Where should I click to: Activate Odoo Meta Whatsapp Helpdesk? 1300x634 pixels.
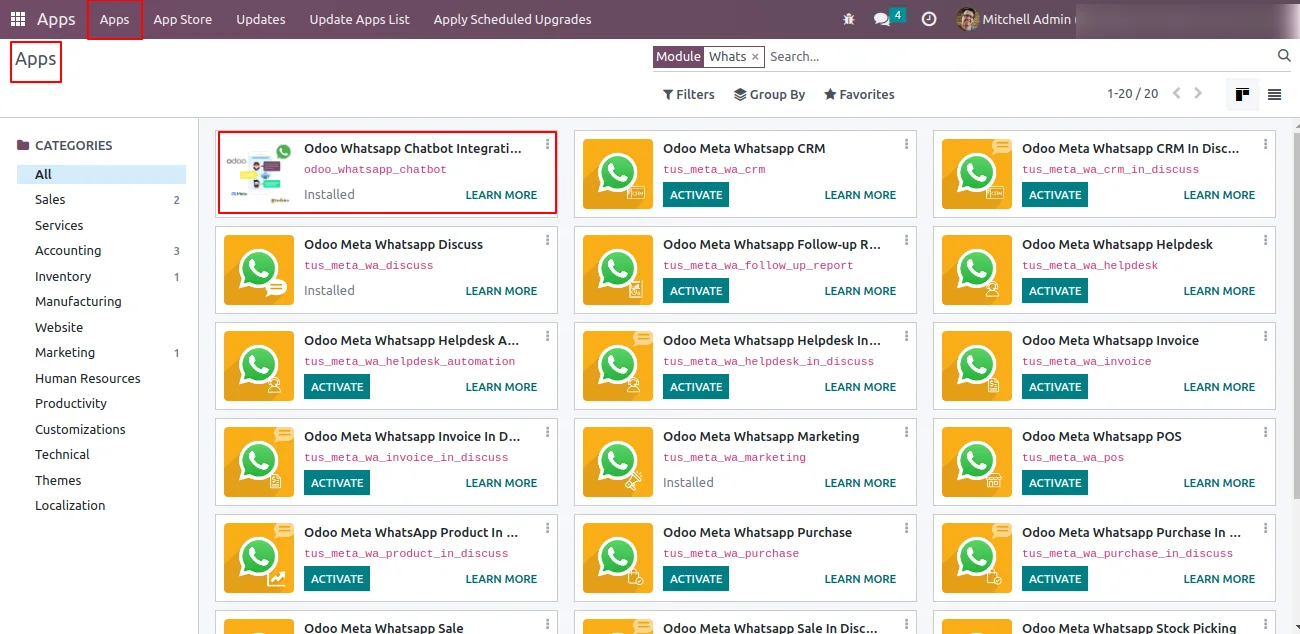[1055, 291]
